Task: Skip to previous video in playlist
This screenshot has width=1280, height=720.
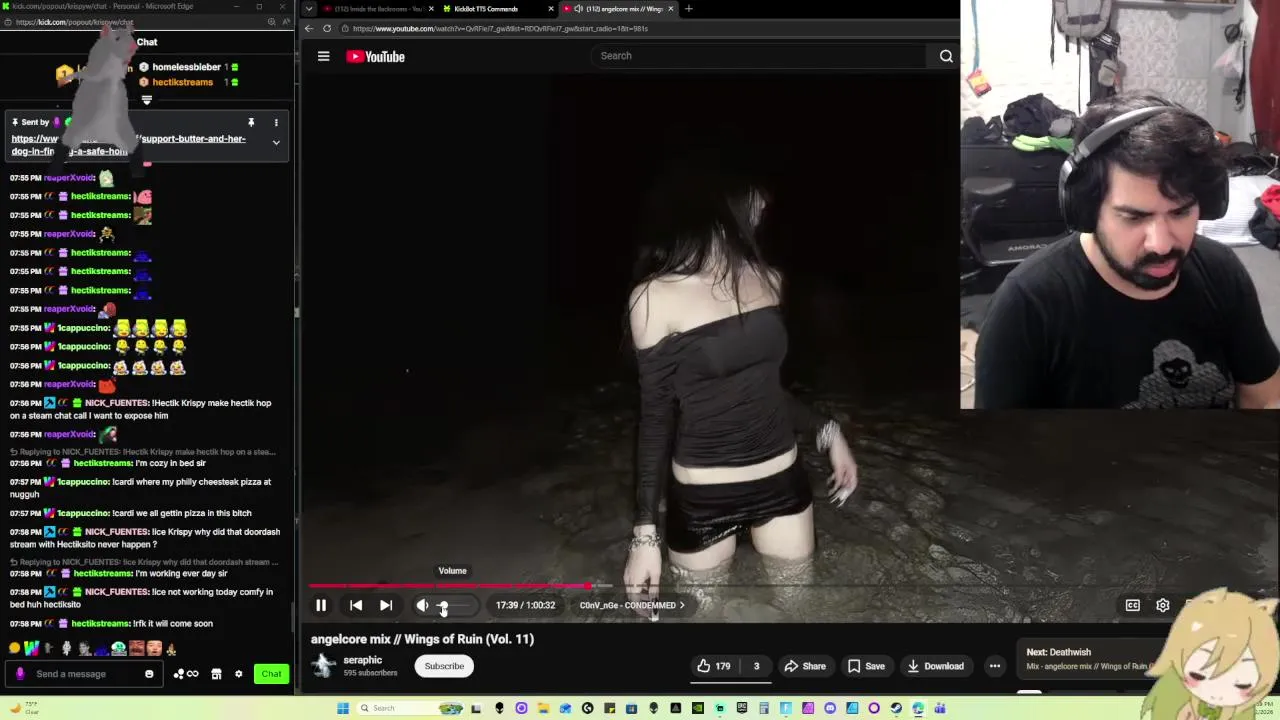Action: (x=356, y=605)
